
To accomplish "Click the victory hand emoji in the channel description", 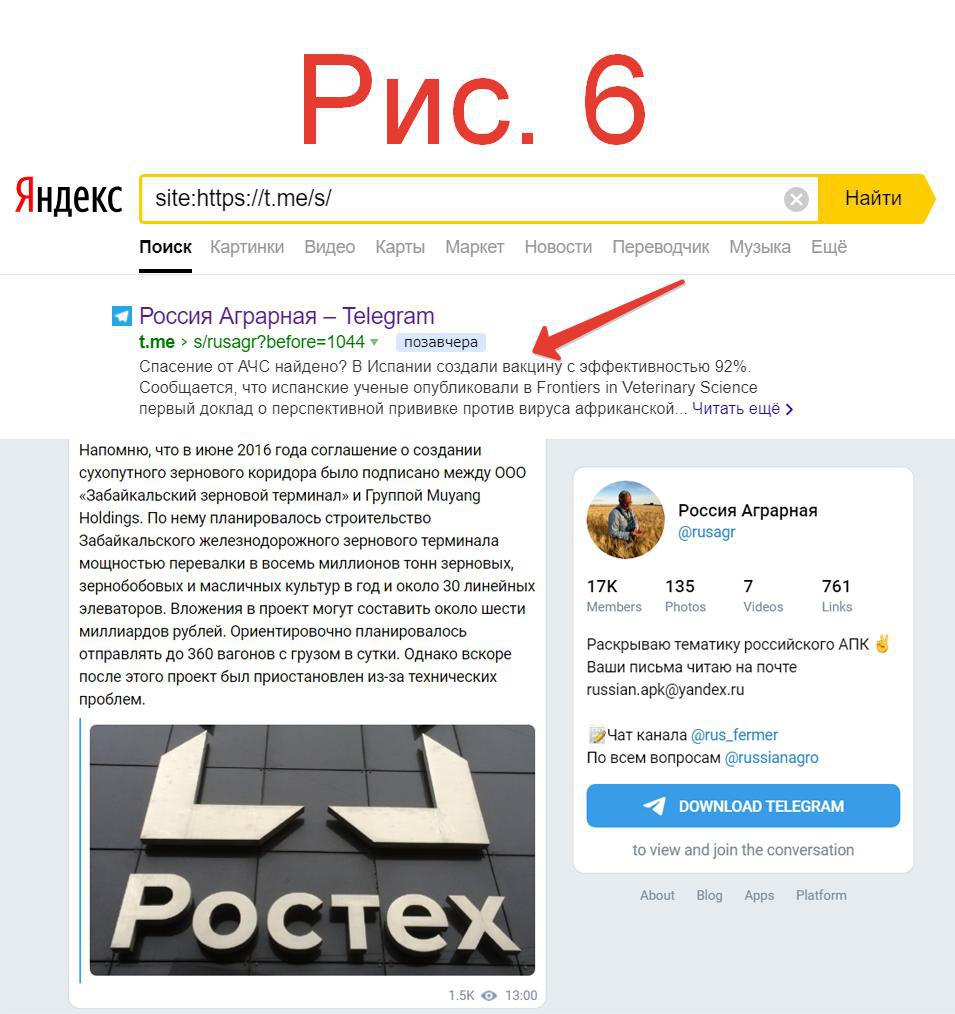I will [882, 643].
